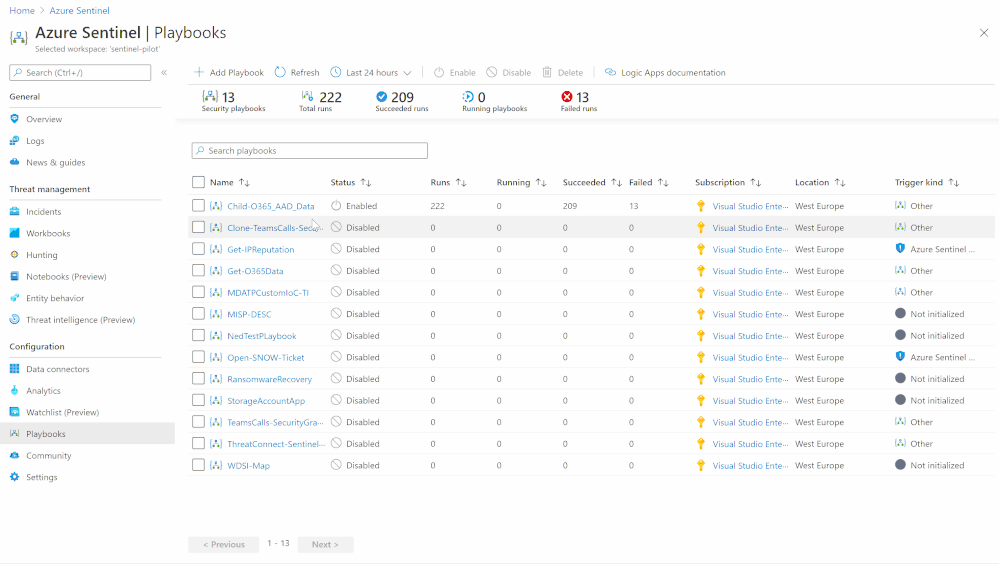Click the Data connectors grid icon
This screenshot has width=999, height=564.
click(x=15, y=368)
